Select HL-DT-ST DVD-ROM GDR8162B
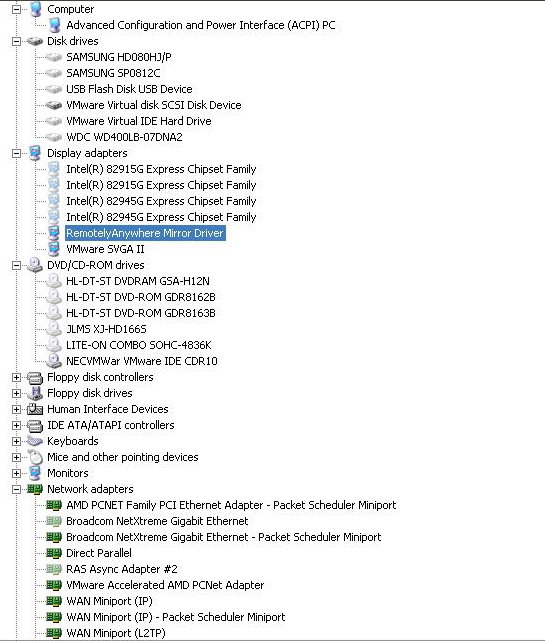 [x=141, y=297]
